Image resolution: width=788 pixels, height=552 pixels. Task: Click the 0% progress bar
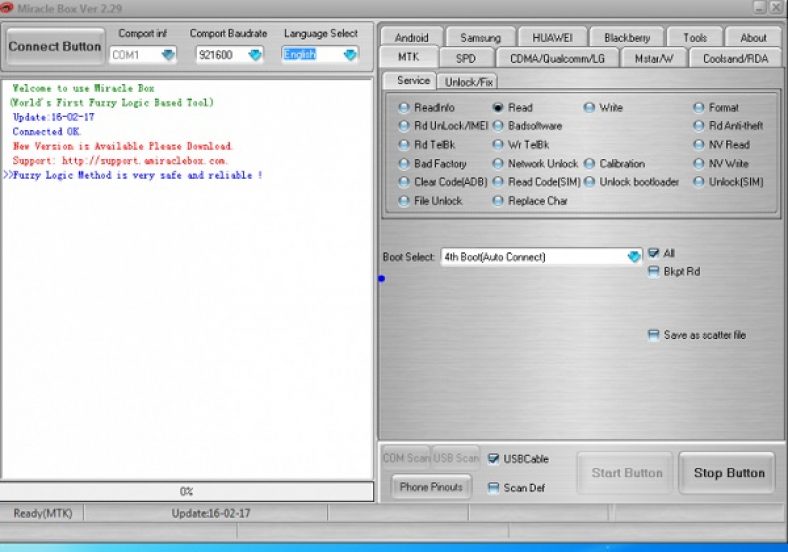186,491
